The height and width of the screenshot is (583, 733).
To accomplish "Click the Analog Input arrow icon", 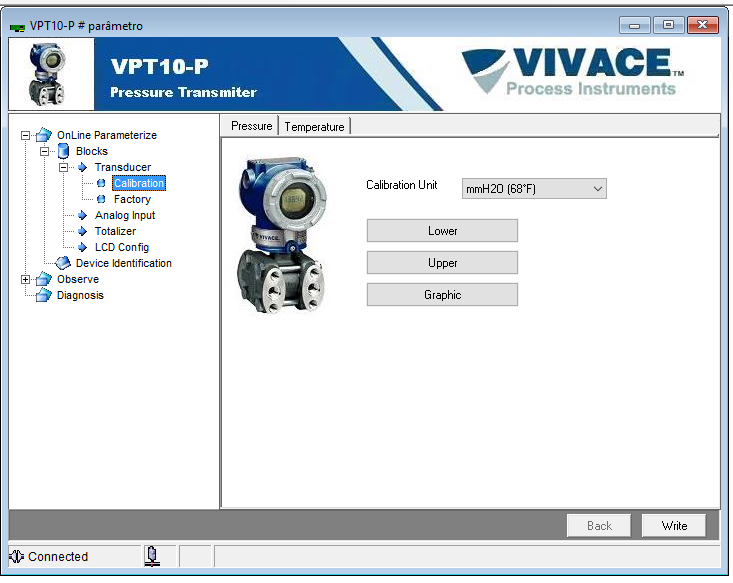I will click(82, 215).
